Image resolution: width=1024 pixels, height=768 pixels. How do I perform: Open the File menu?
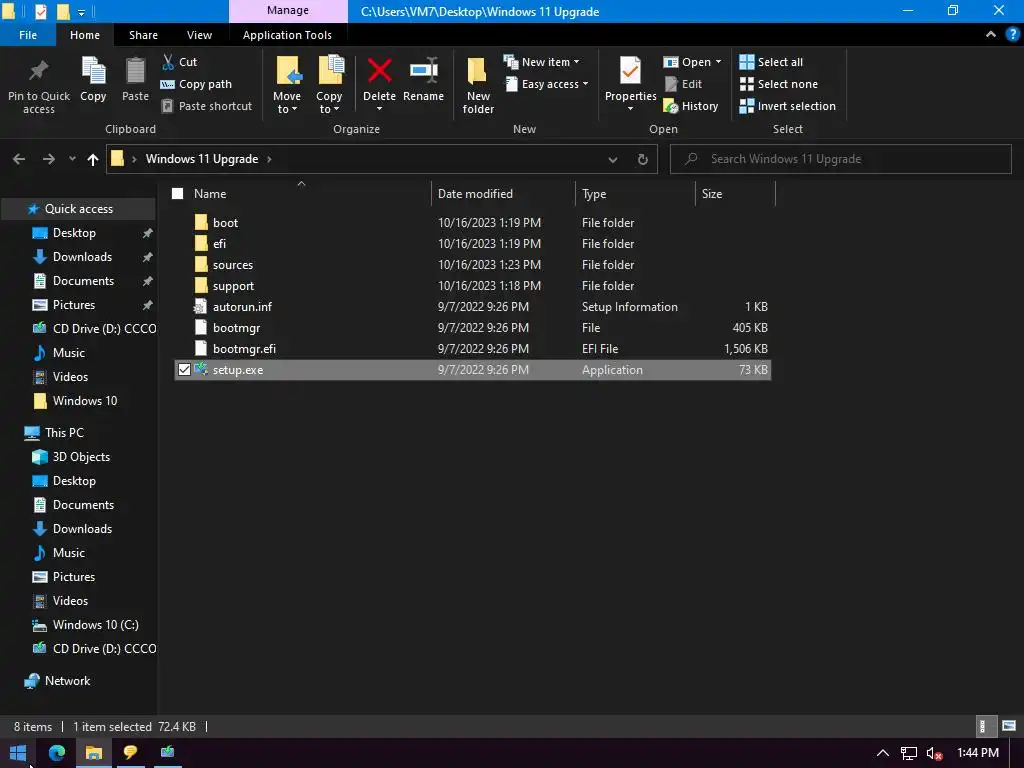pos(28,35)
